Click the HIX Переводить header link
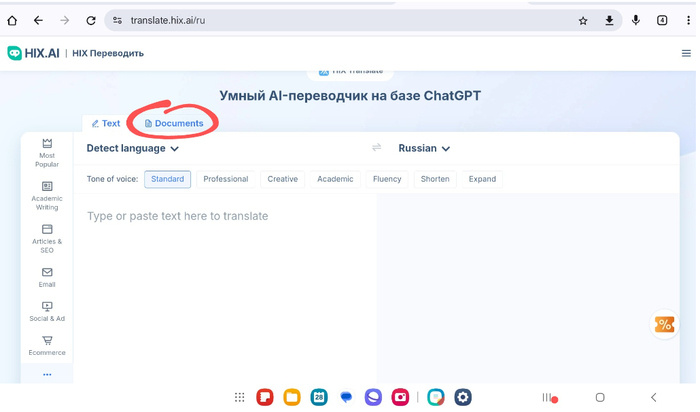This screenshot has height=412, width=700. (108, 53)
